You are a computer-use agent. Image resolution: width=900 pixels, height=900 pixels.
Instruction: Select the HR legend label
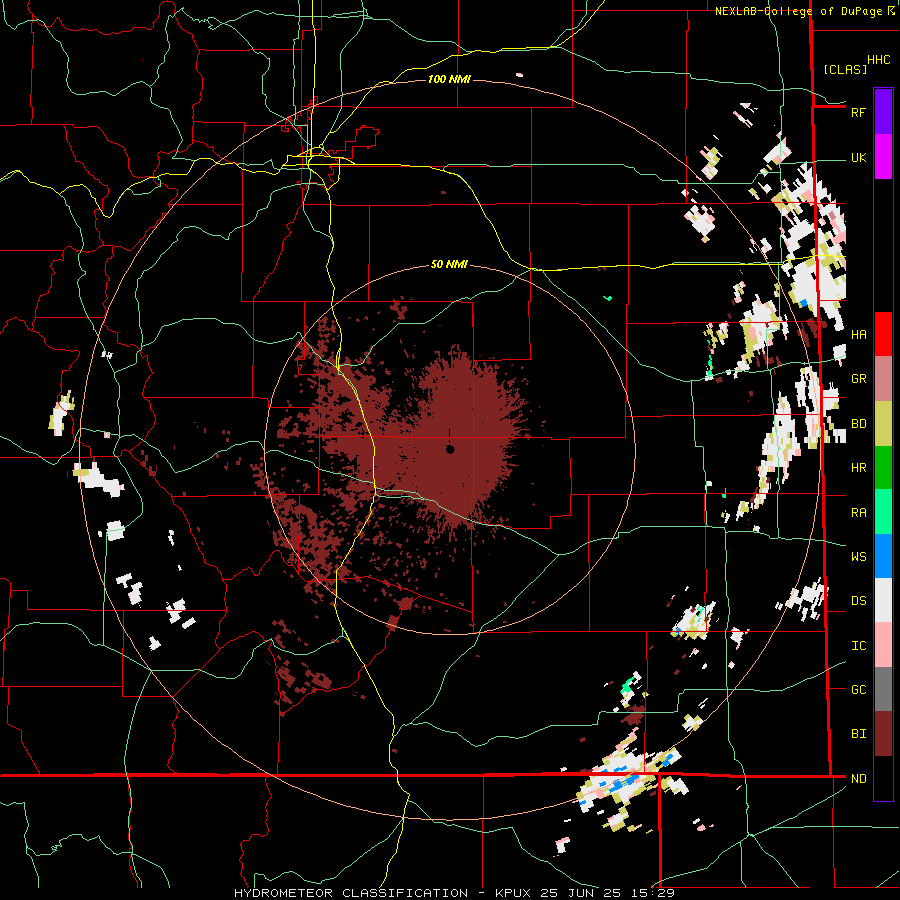click(x=858, y=468)
